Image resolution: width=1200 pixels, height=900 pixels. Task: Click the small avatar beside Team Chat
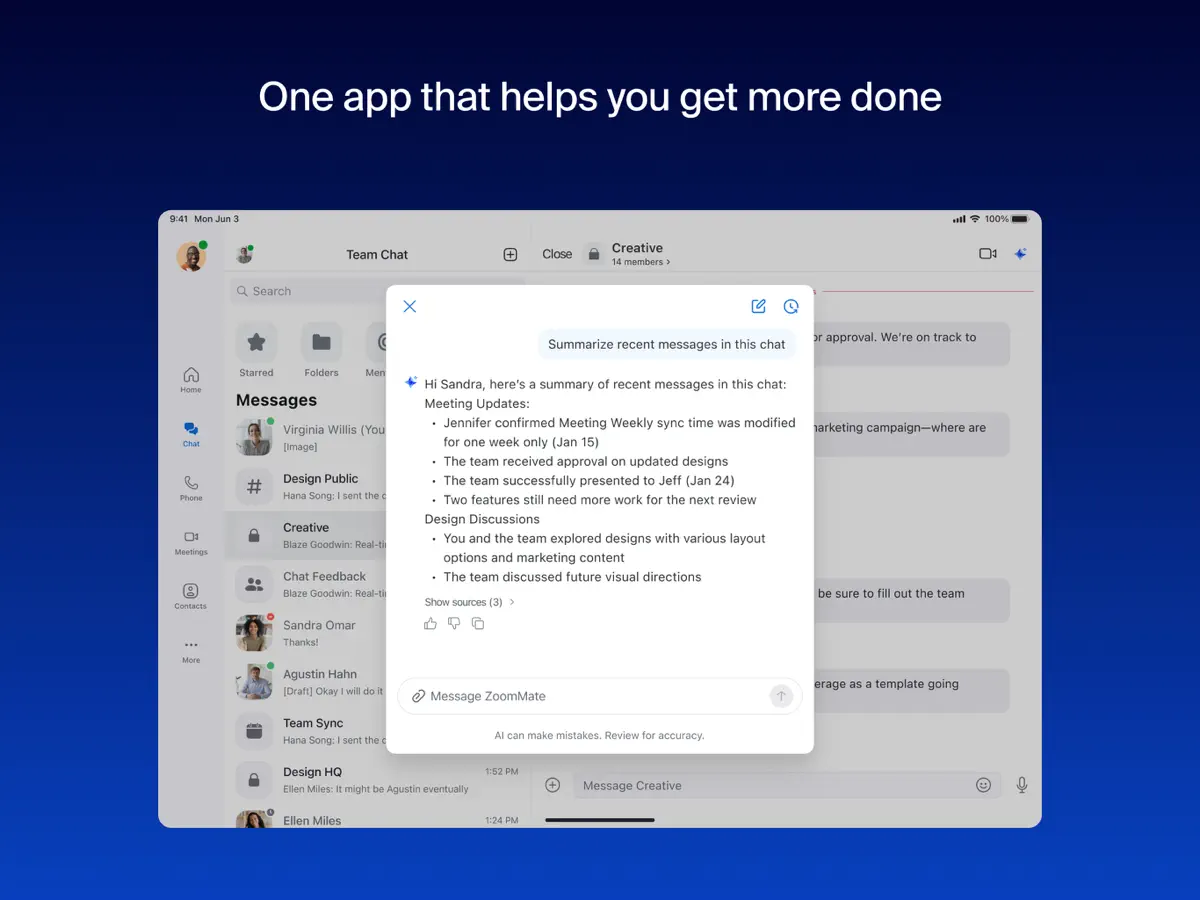pos(244,254)
